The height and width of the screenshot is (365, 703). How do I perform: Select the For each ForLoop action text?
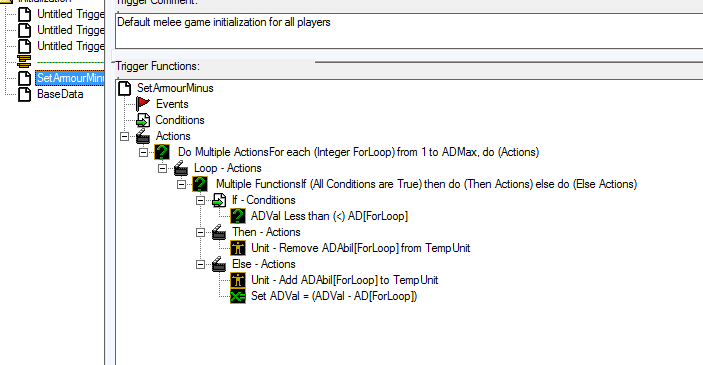[358, 152]
